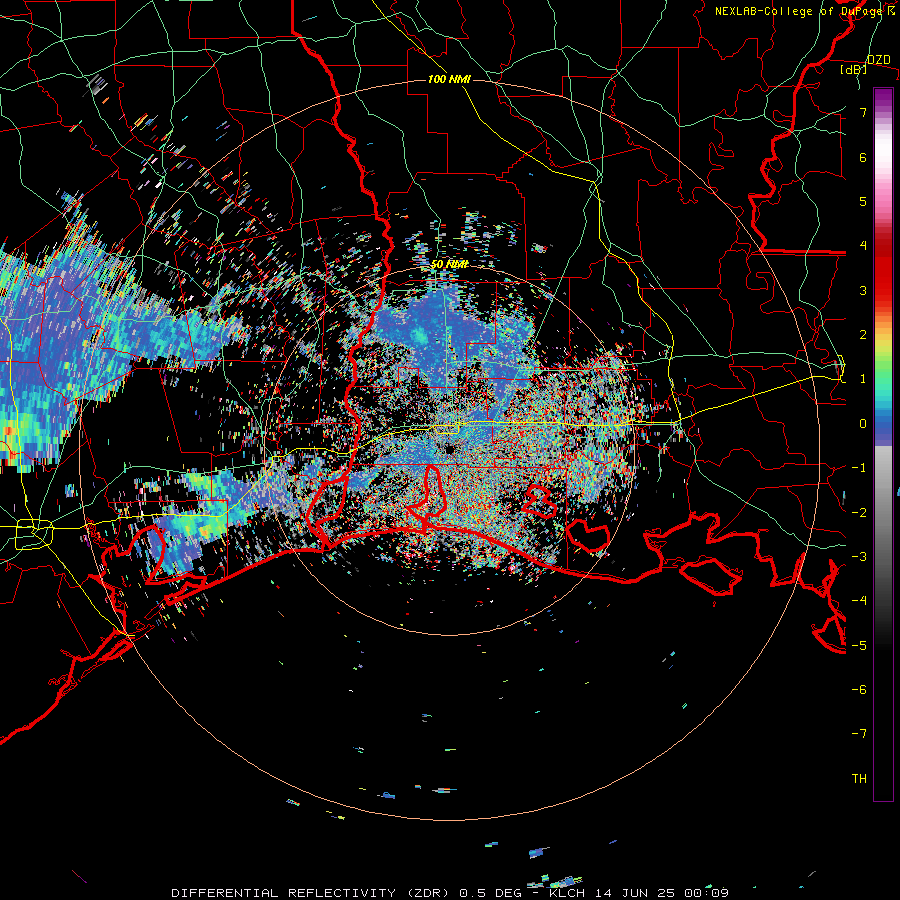
Task: Click the '0.5 DEG' elevation label
Action: click(x=490, y=893)
